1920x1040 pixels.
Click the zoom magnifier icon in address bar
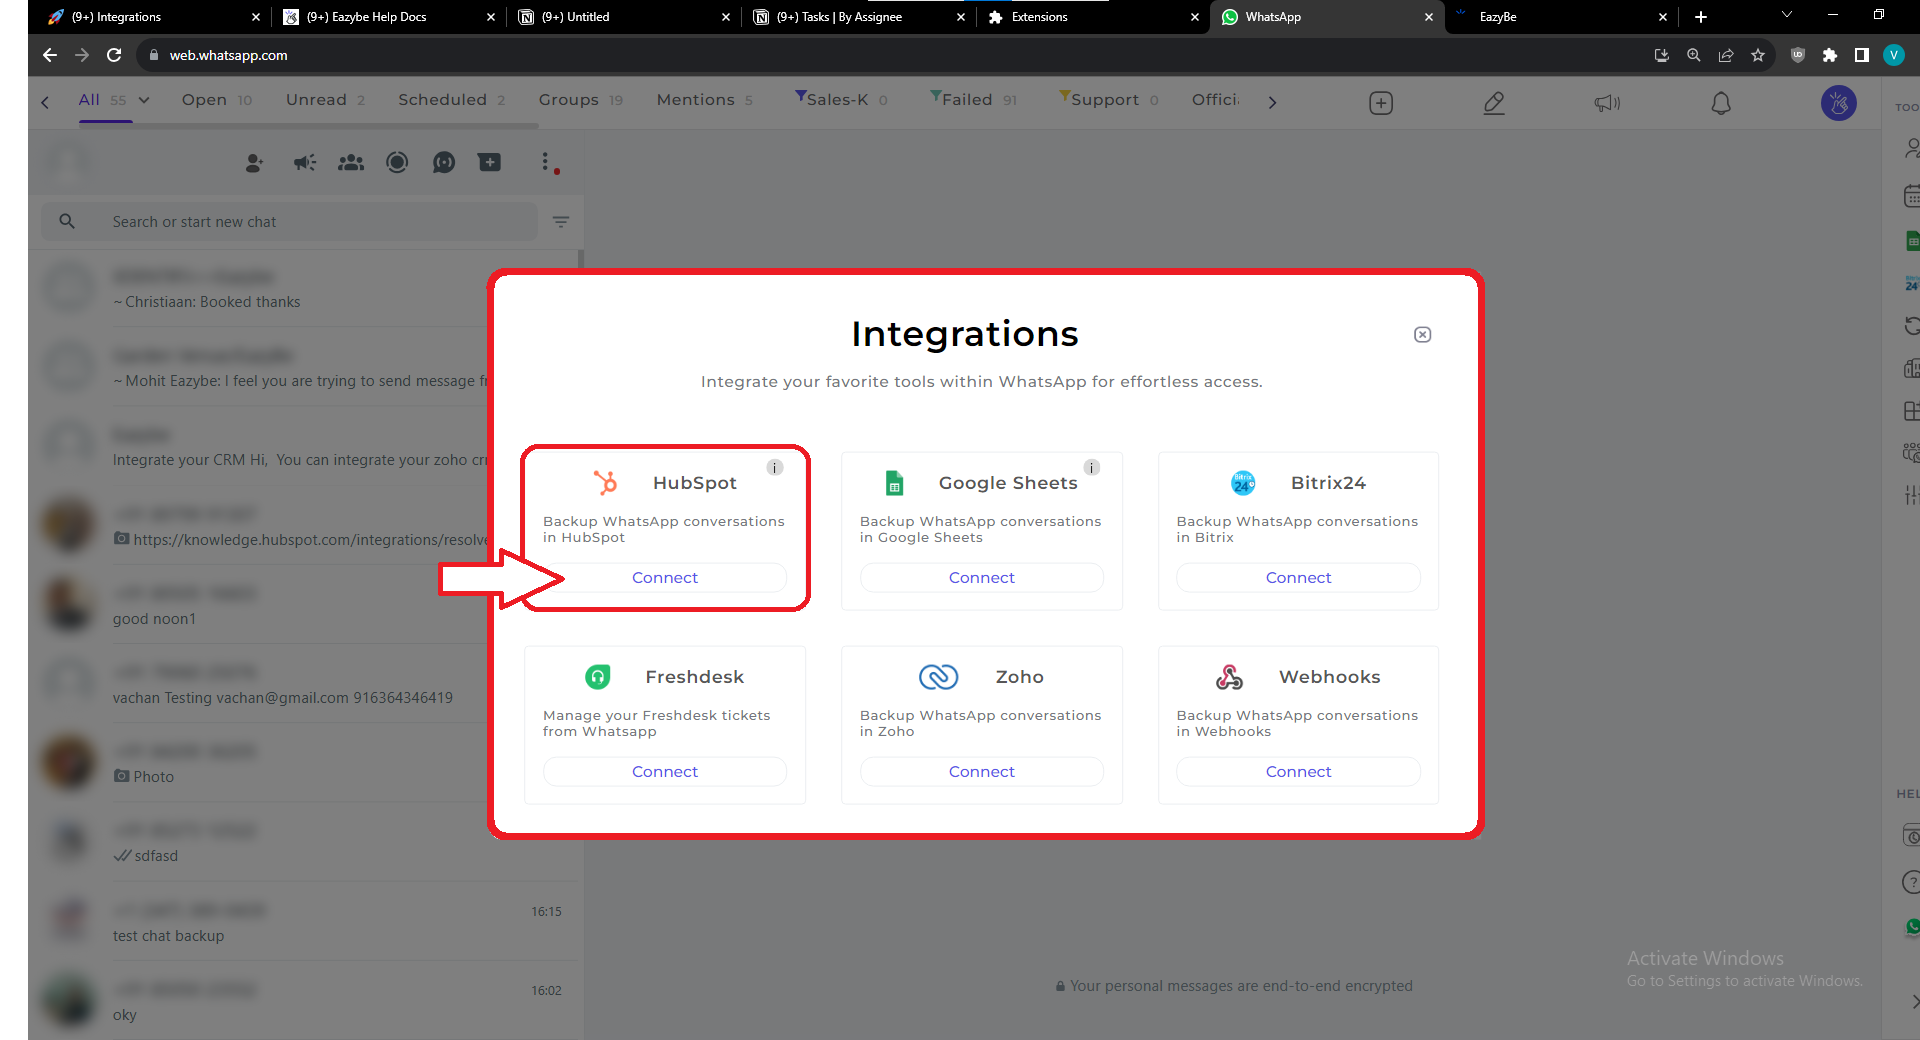(1693, 55)
